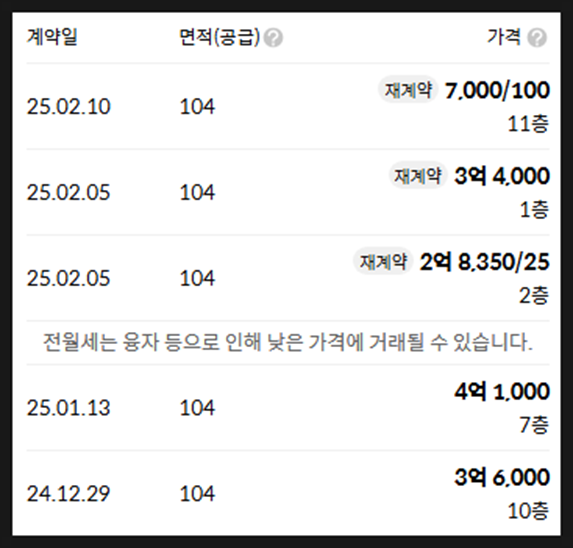The width and height of the screenshot is (573, 548).
Task: Select 11층 floor label
Action: click(528, 124)
